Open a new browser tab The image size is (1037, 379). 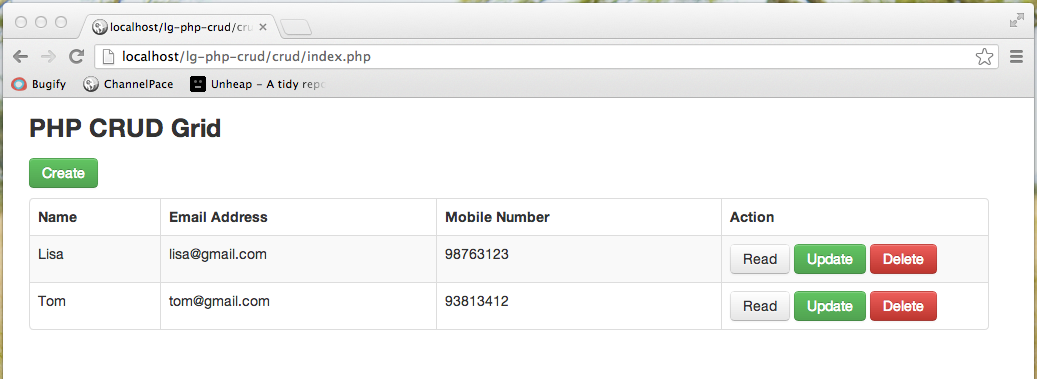tap(296, 28)
